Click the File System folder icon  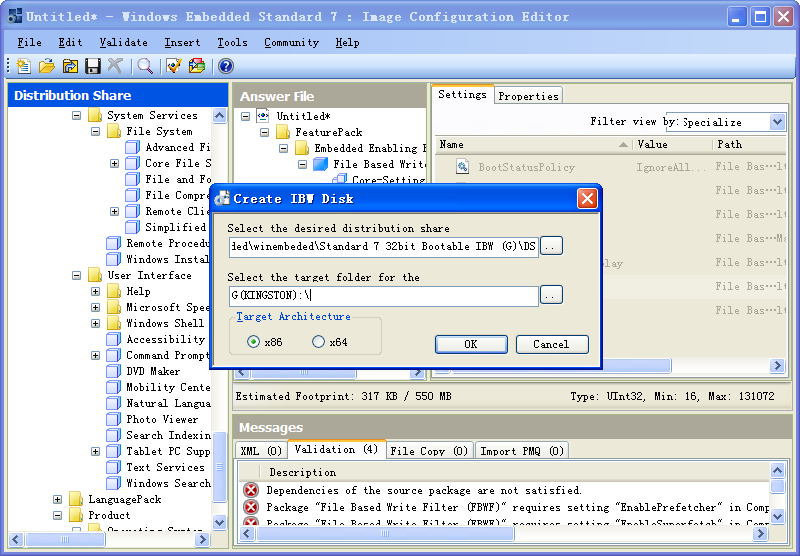[x=114, y=131]
